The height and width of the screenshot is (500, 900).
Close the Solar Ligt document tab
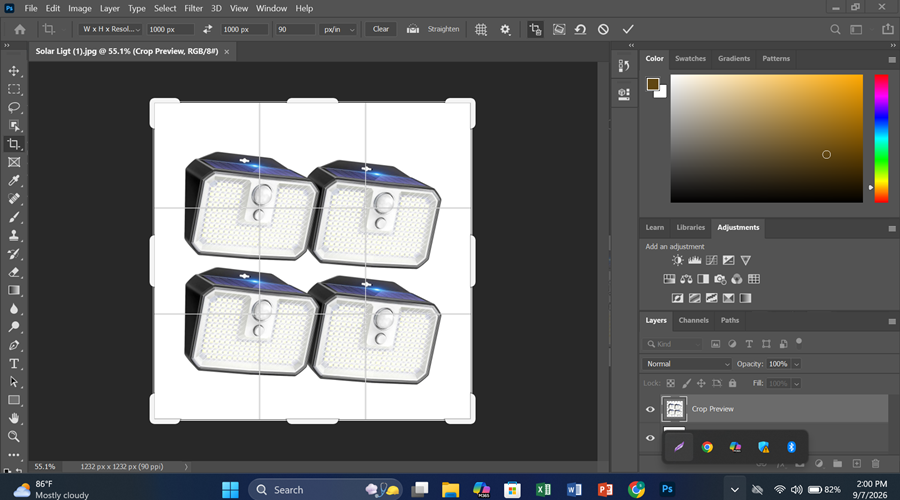point(227,52)
